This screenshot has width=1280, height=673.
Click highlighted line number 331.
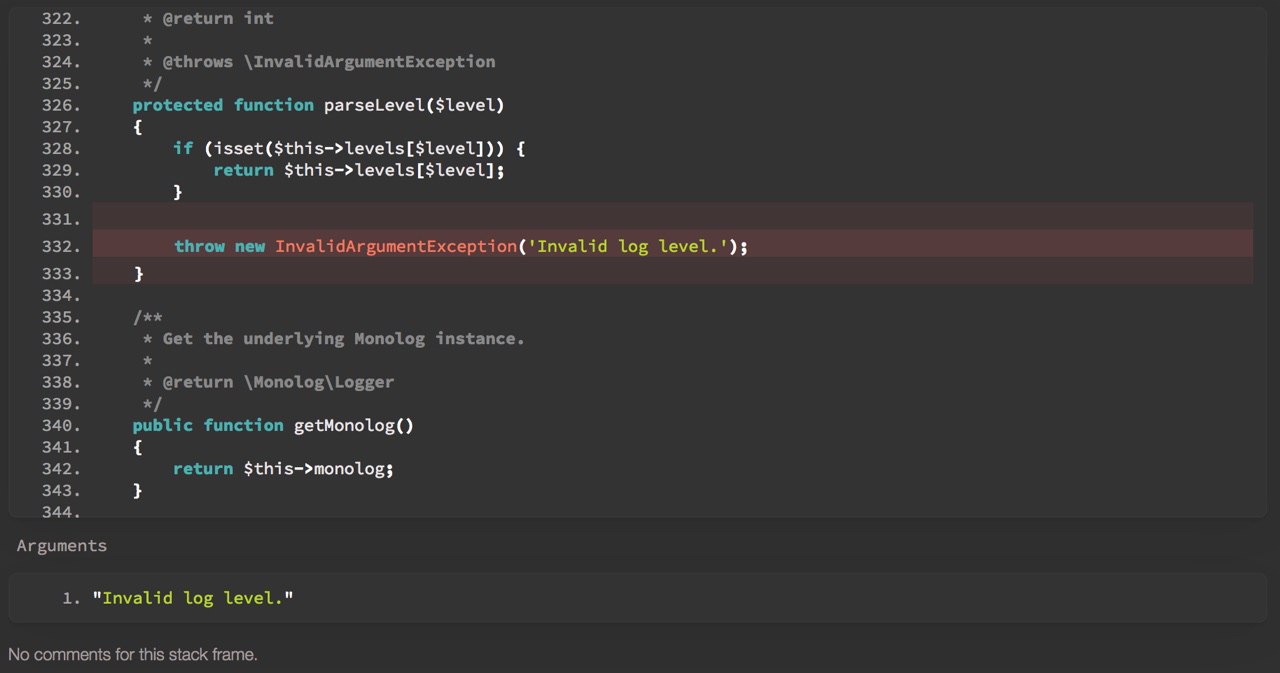point(60,219)
